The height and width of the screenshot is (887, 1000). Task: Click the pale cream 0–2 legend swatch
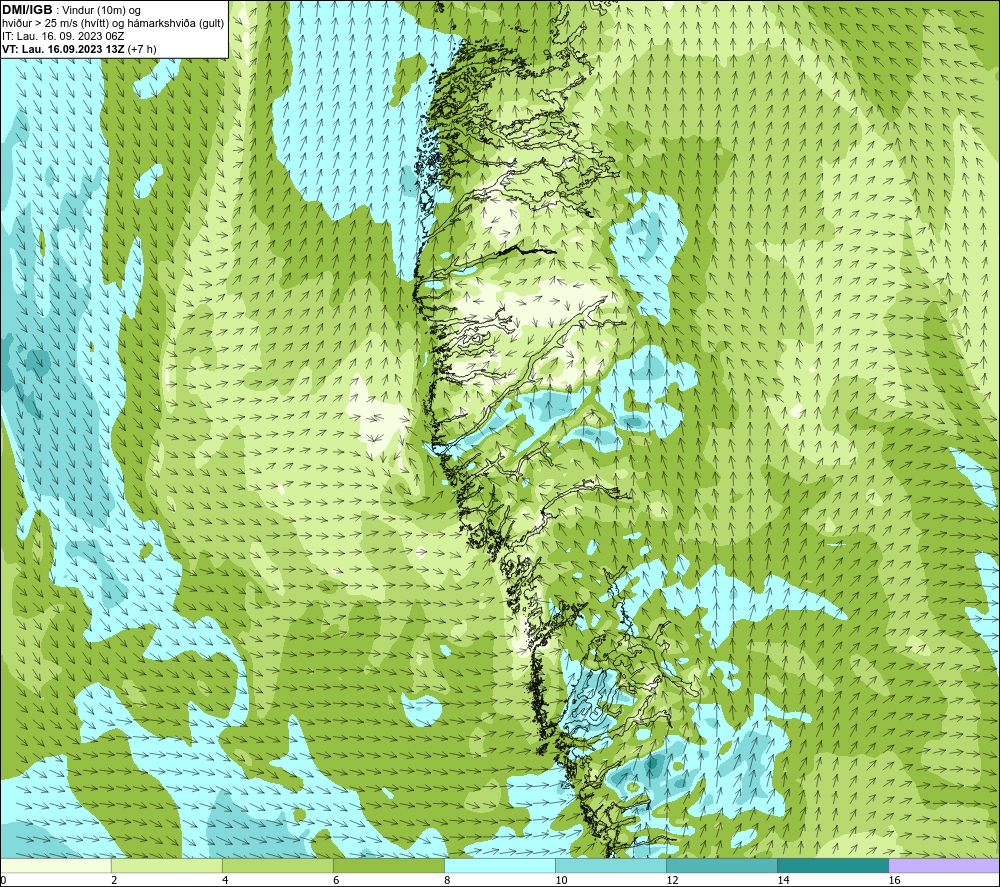tap(56, 865)
